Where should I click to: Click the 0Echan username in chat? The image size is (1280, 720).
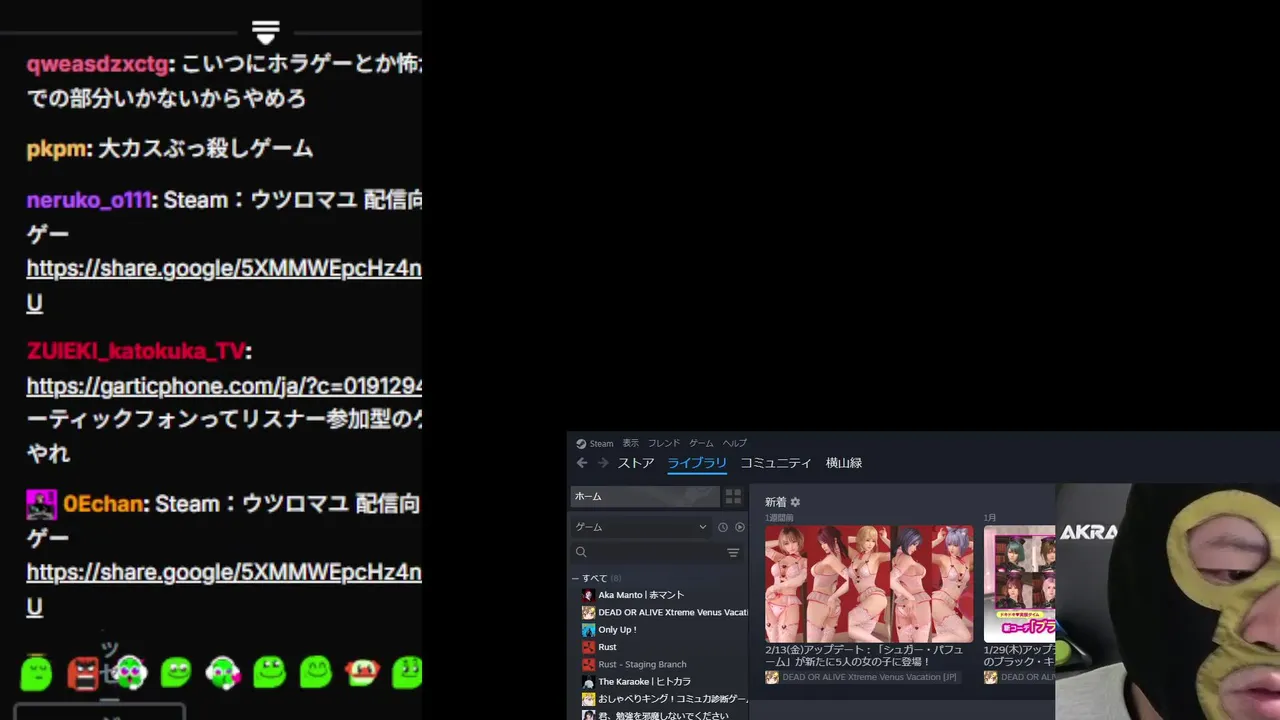coord(103,504)
